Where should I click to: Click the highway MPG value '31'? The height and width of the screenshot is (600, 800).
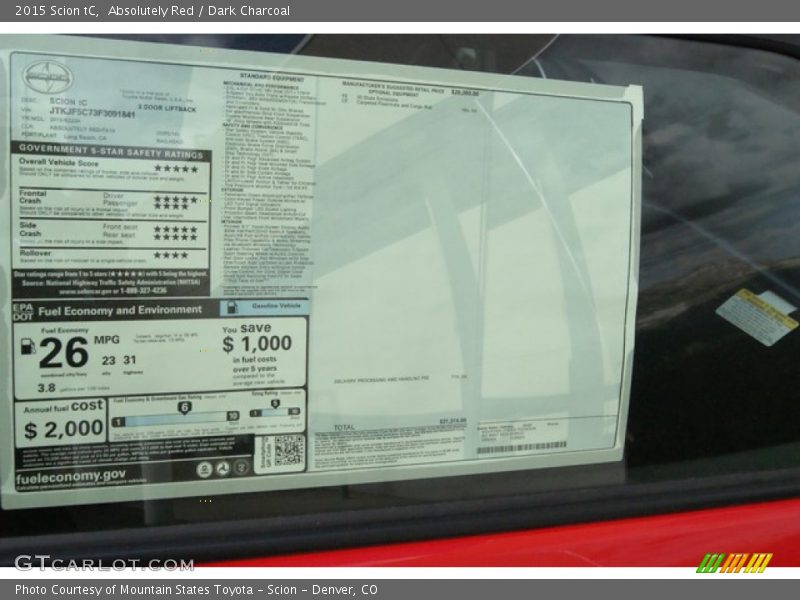click(x=130, y=360)
